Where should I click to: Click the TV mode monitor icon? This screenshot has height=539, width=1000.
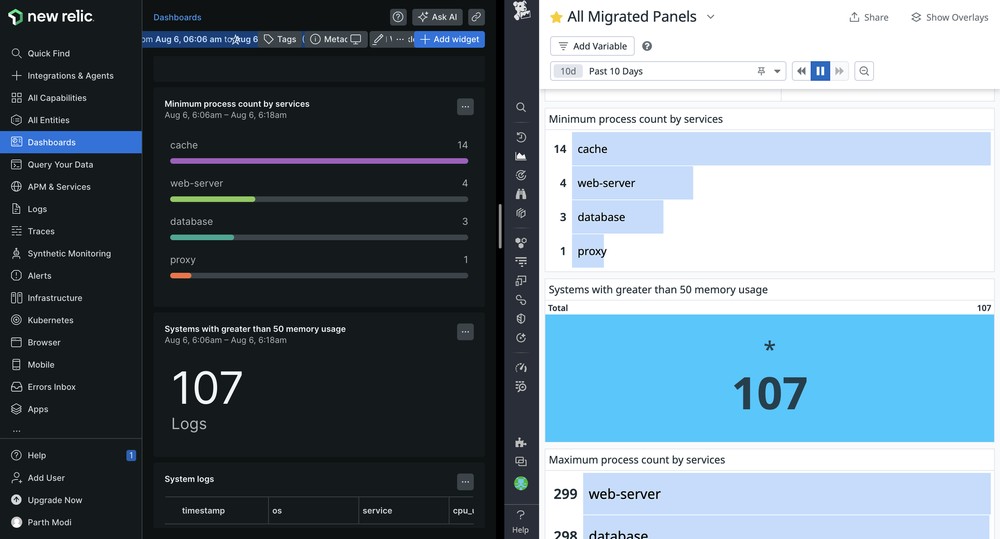click(x=355, y=39)
